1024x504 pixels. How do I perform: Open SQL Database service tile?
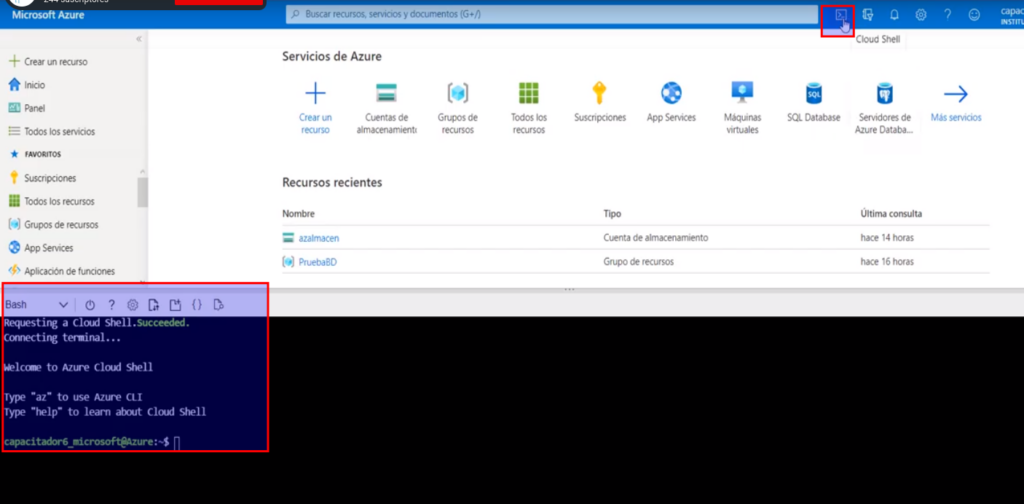[x=814, y=102]
